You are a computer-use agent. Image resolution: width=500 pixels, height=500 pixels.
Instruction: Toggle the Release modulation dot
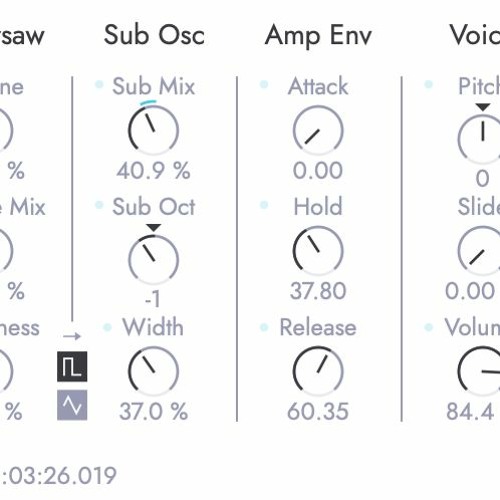point(264,327)
